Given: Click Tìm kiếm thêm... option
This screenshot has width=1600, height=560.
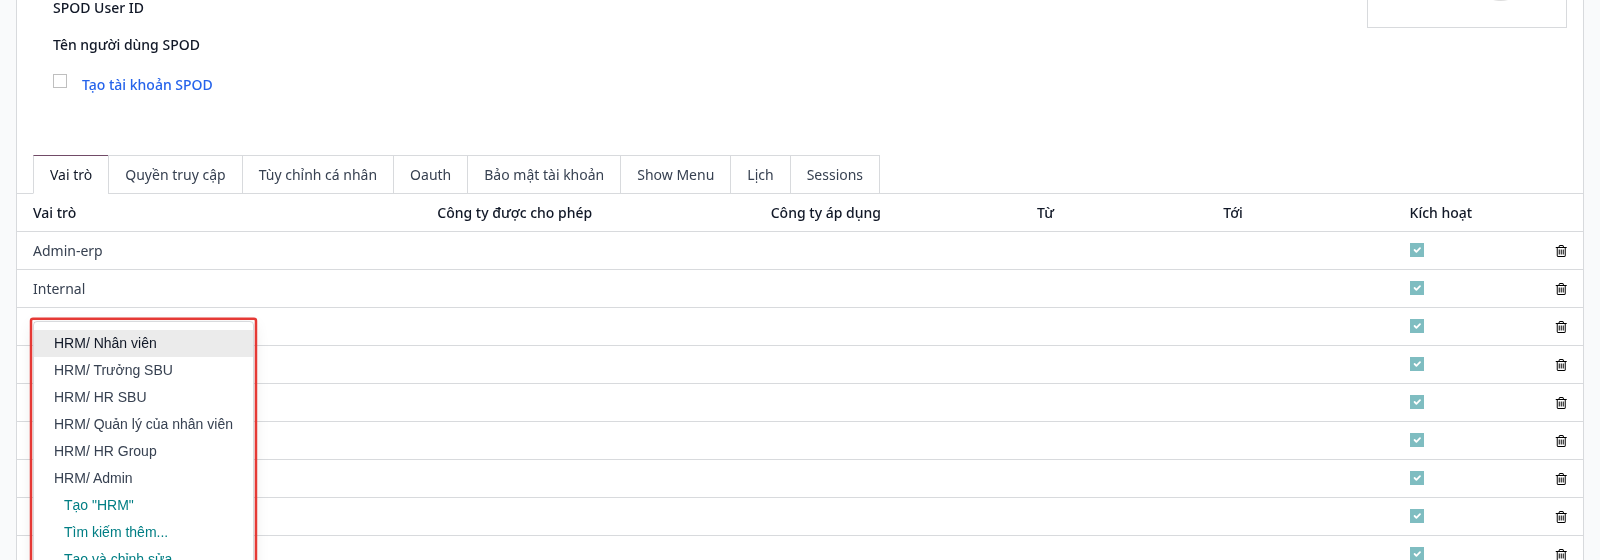Looking at the screenshot, I should [x=144, y=532].
